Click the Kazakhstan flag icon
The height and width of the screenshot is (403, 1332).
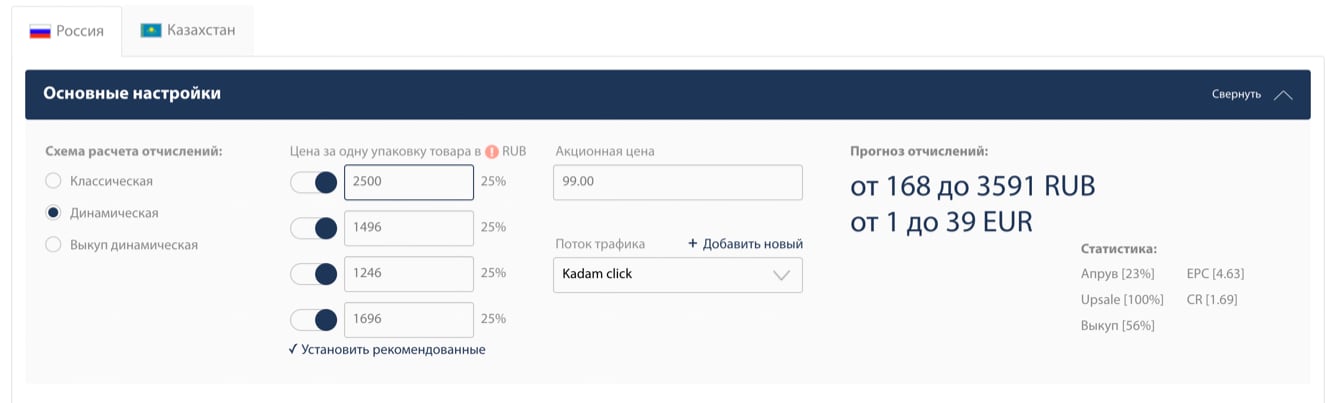coord(151,31)
